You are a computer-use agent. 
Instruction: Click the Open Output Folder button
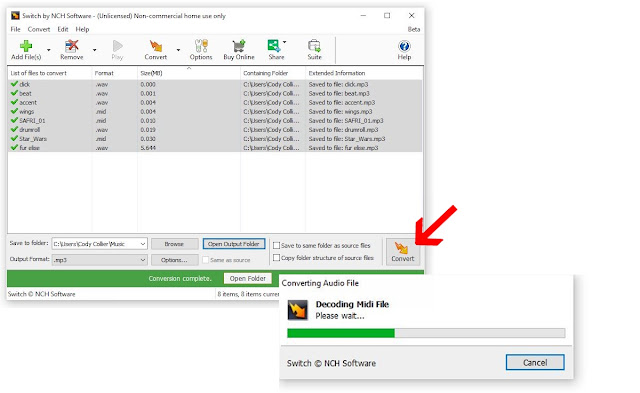[x=233, y=244]
